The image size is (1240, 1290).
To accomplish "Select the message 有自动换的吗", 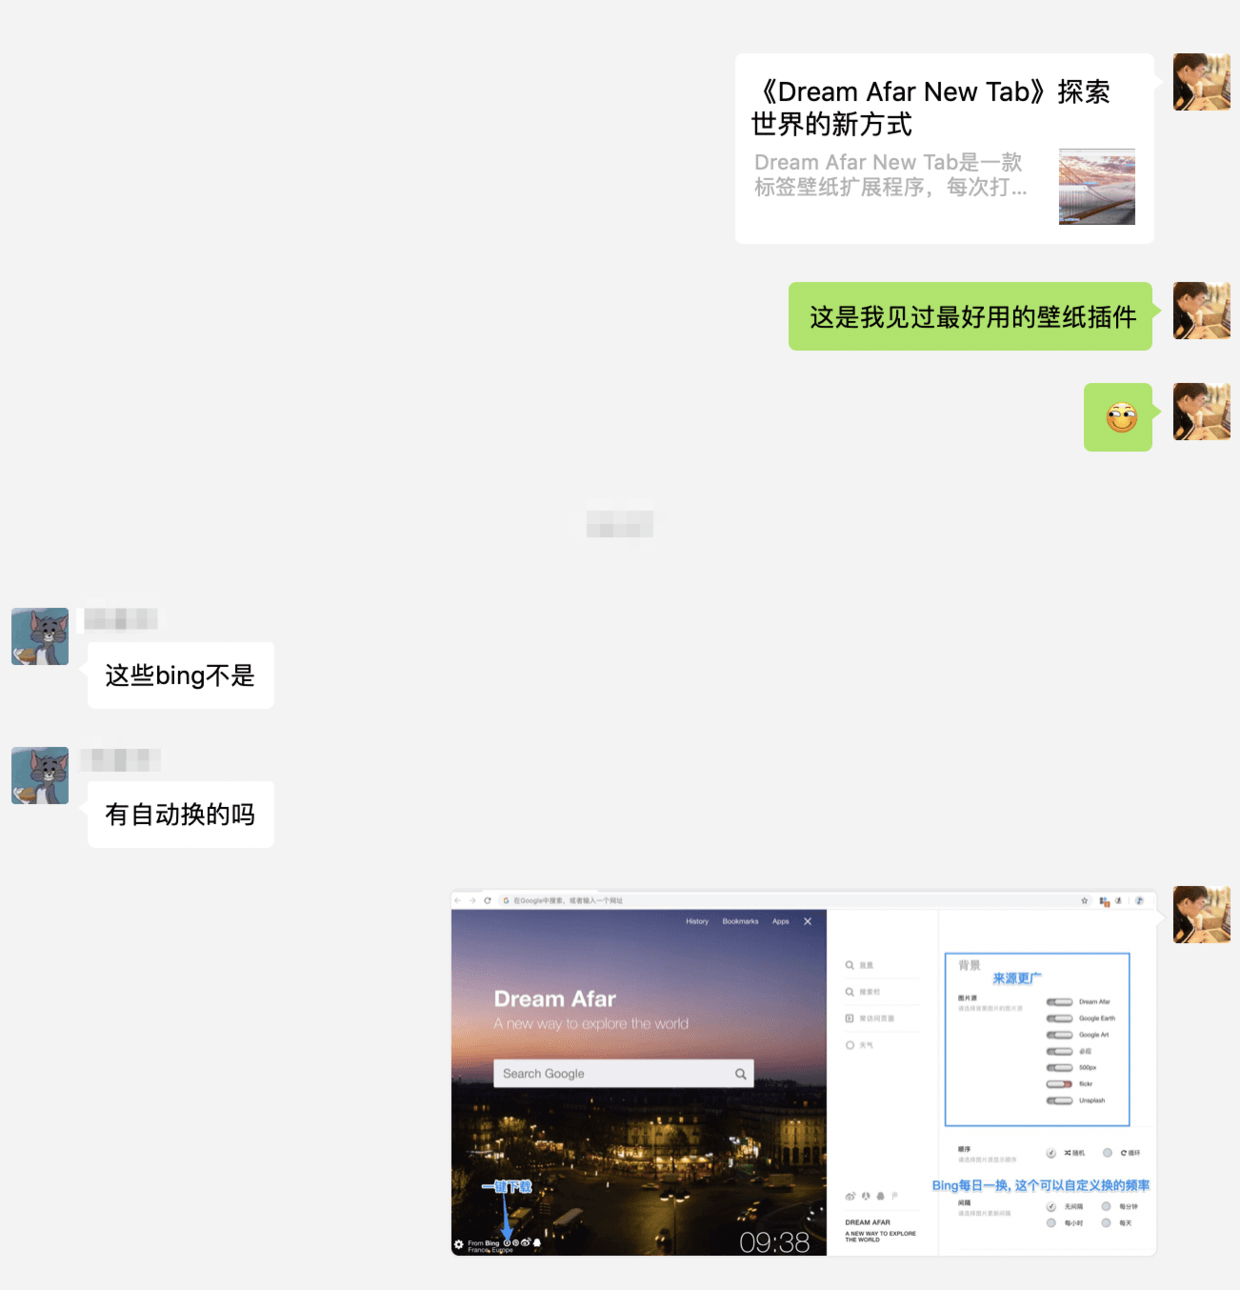I will 180,815.
